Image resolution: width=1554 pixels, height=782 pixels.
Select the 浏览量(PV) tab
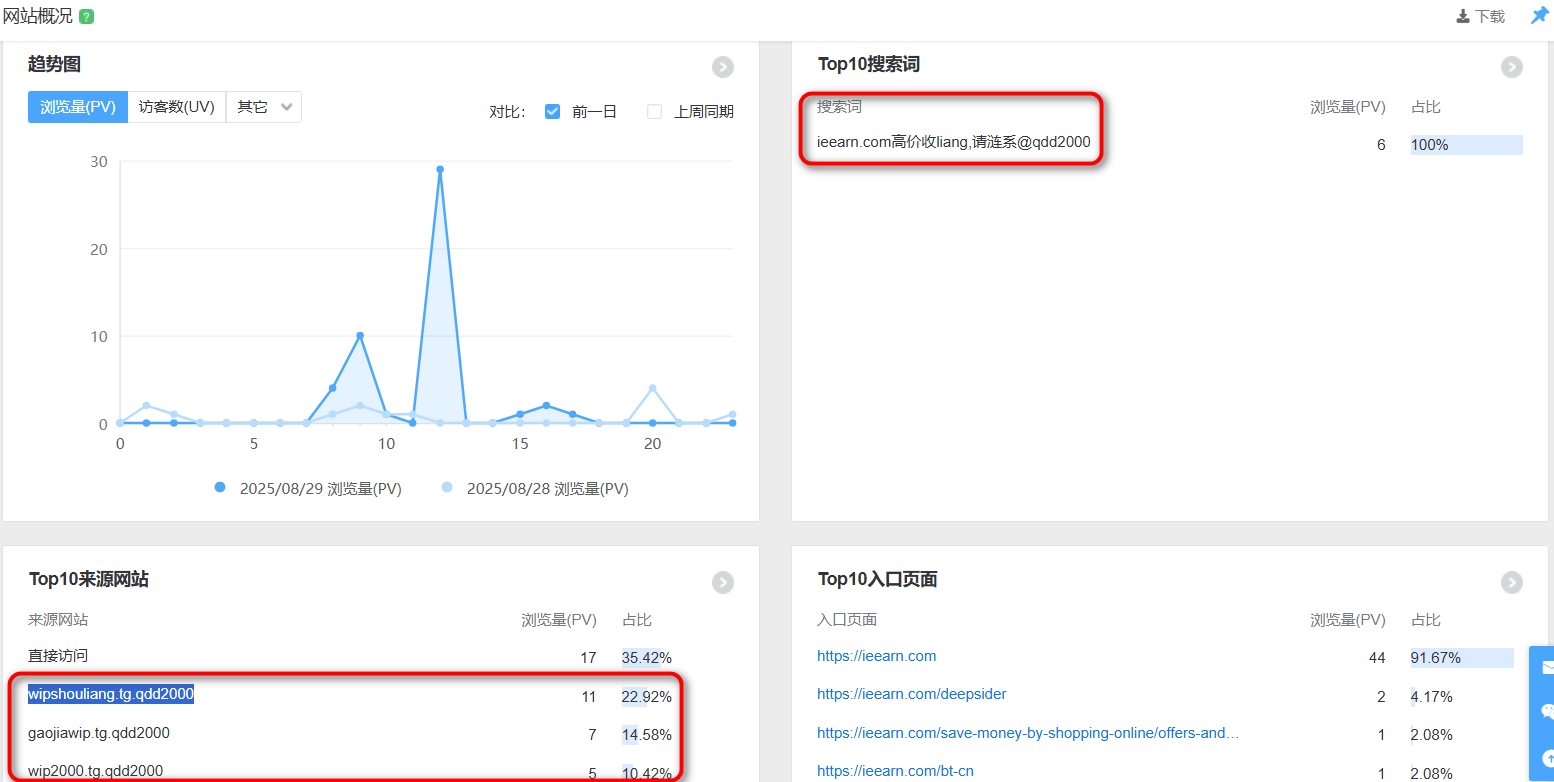click(x=77, y=107)
